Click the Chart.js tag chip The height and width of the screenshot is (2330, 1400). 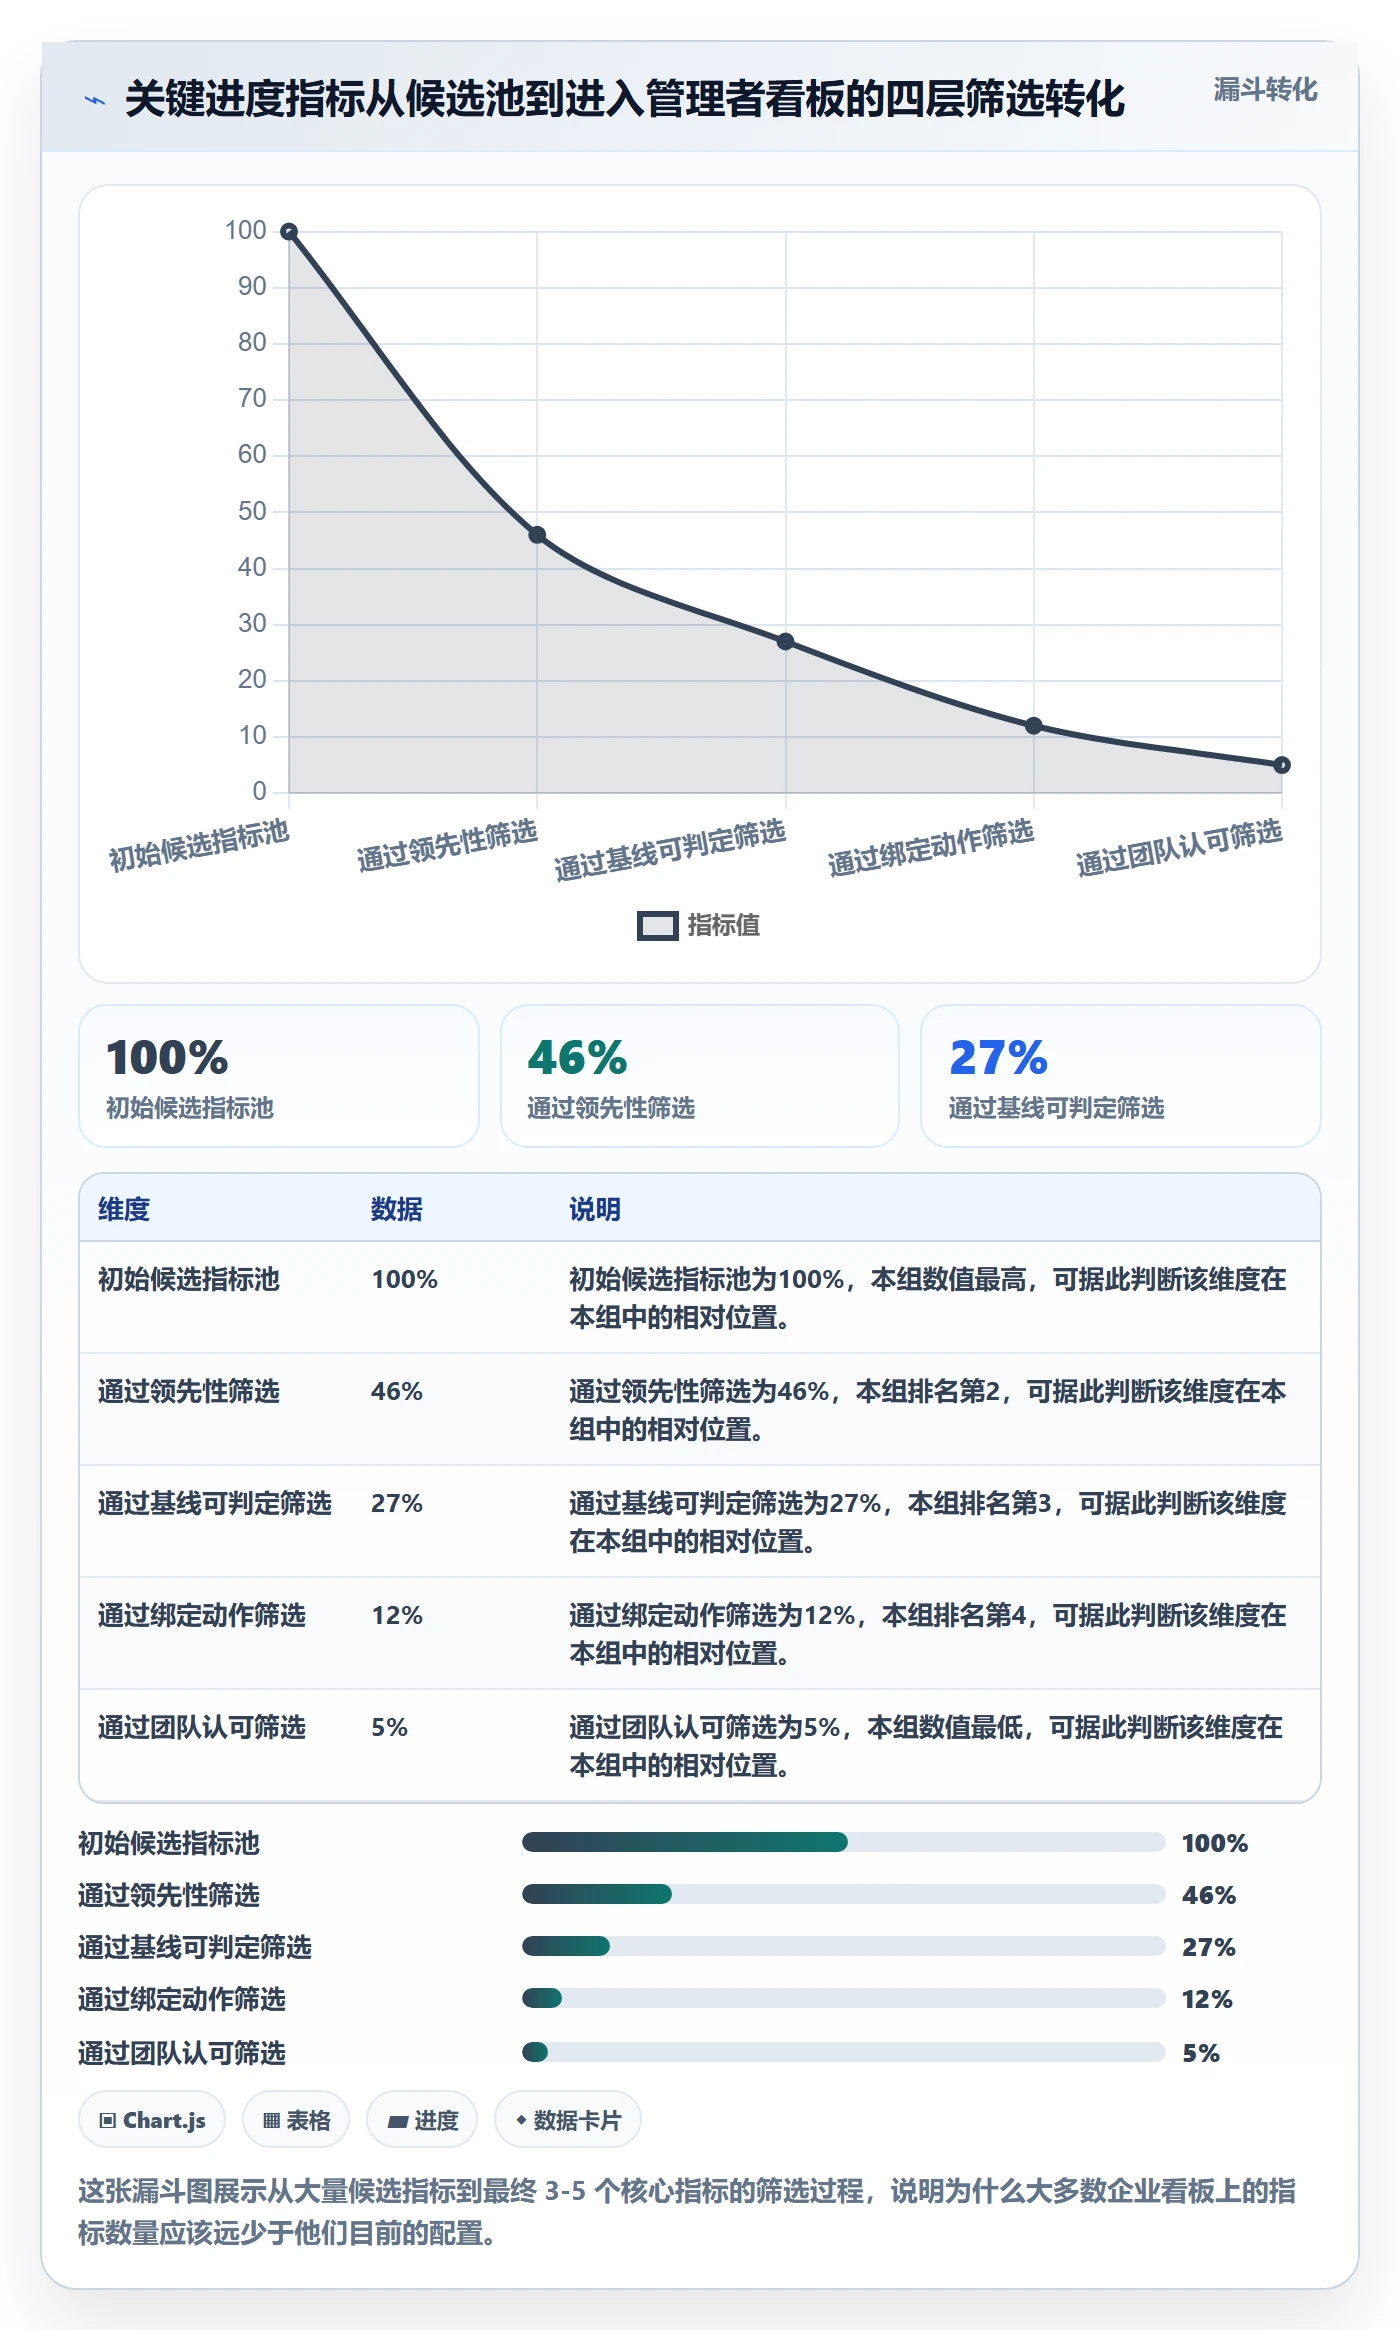tap(152, 2120)
